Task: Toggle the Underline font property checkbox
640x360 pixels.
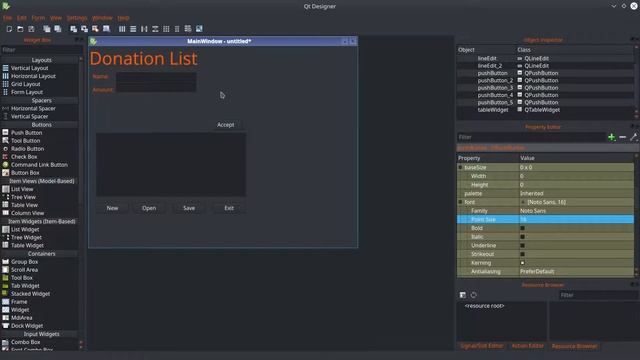Action: click(522, 245)
